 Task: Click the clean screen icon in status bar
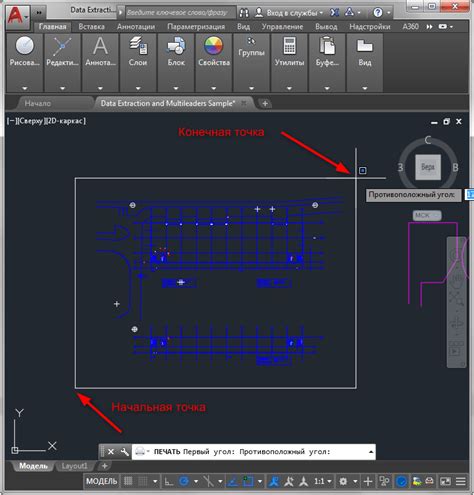pos(446,481)
